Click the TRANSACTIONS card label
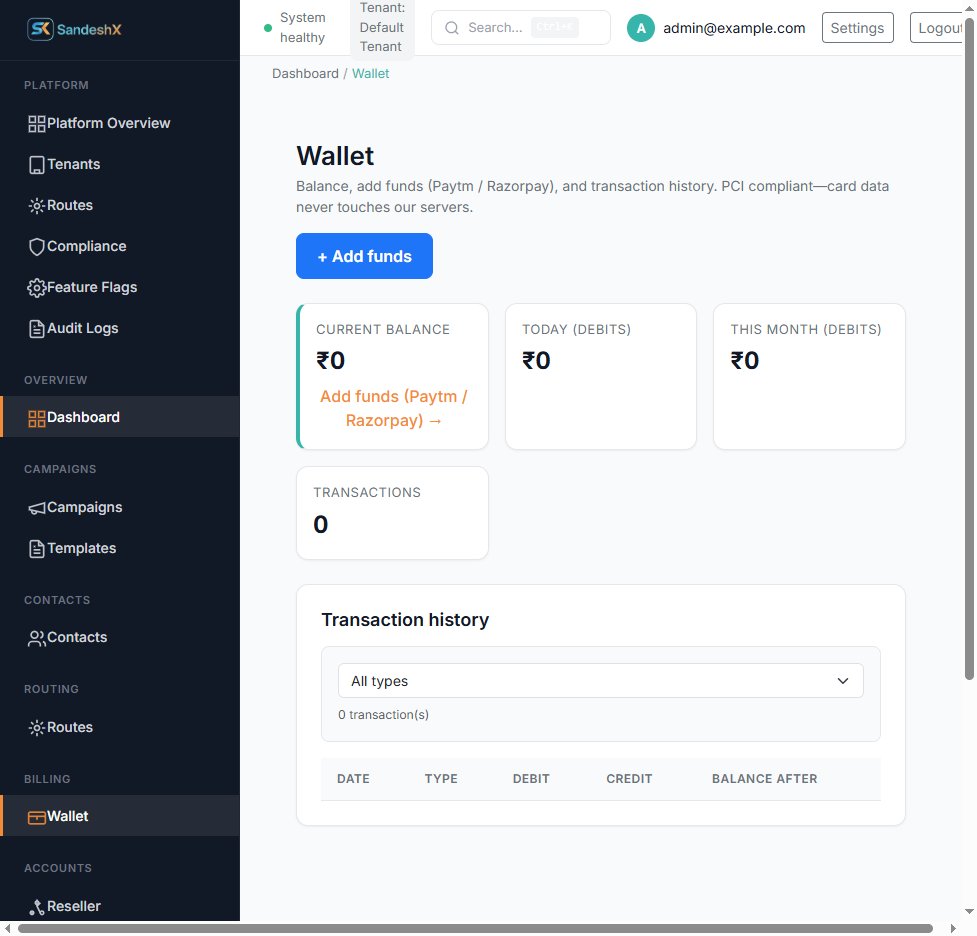The image size is (977, 936). [367, 493]
